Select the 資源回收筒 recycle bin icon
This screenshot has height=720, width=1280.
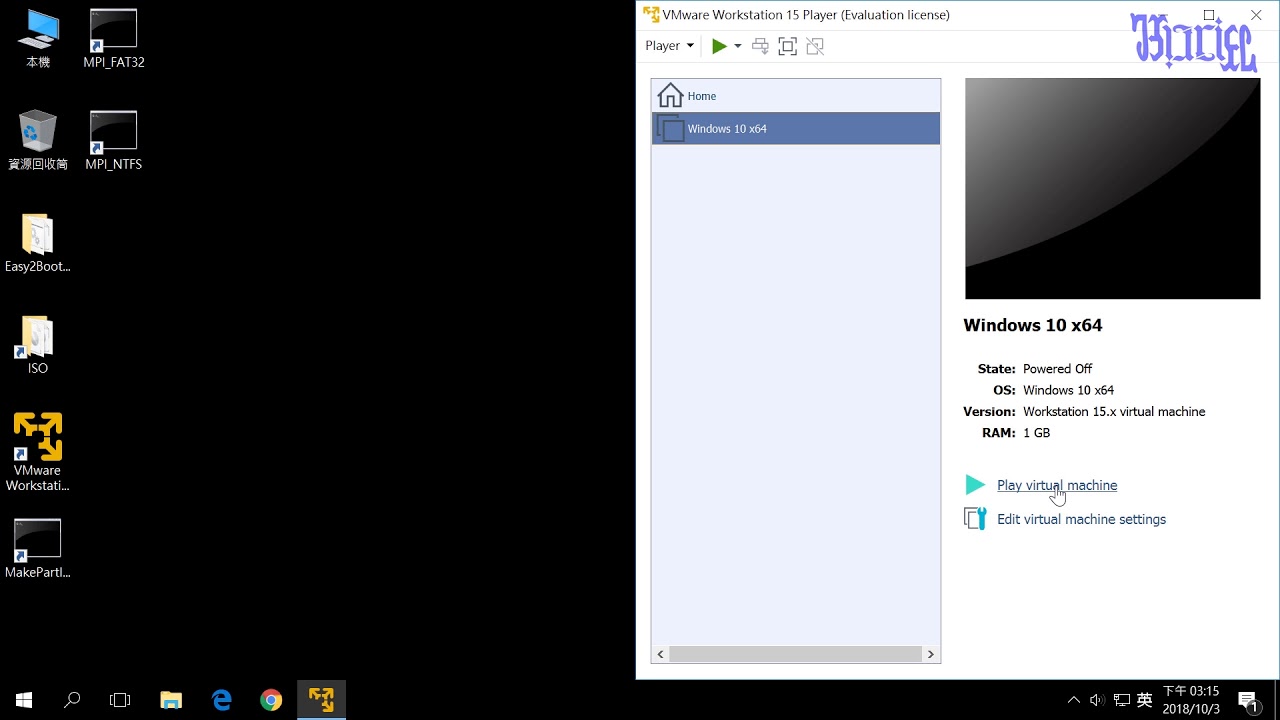(x=38, y=141)
